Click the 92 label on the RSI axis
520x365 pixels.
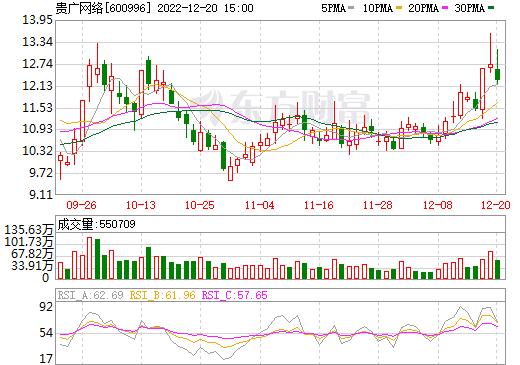click(x=46, y=307)
